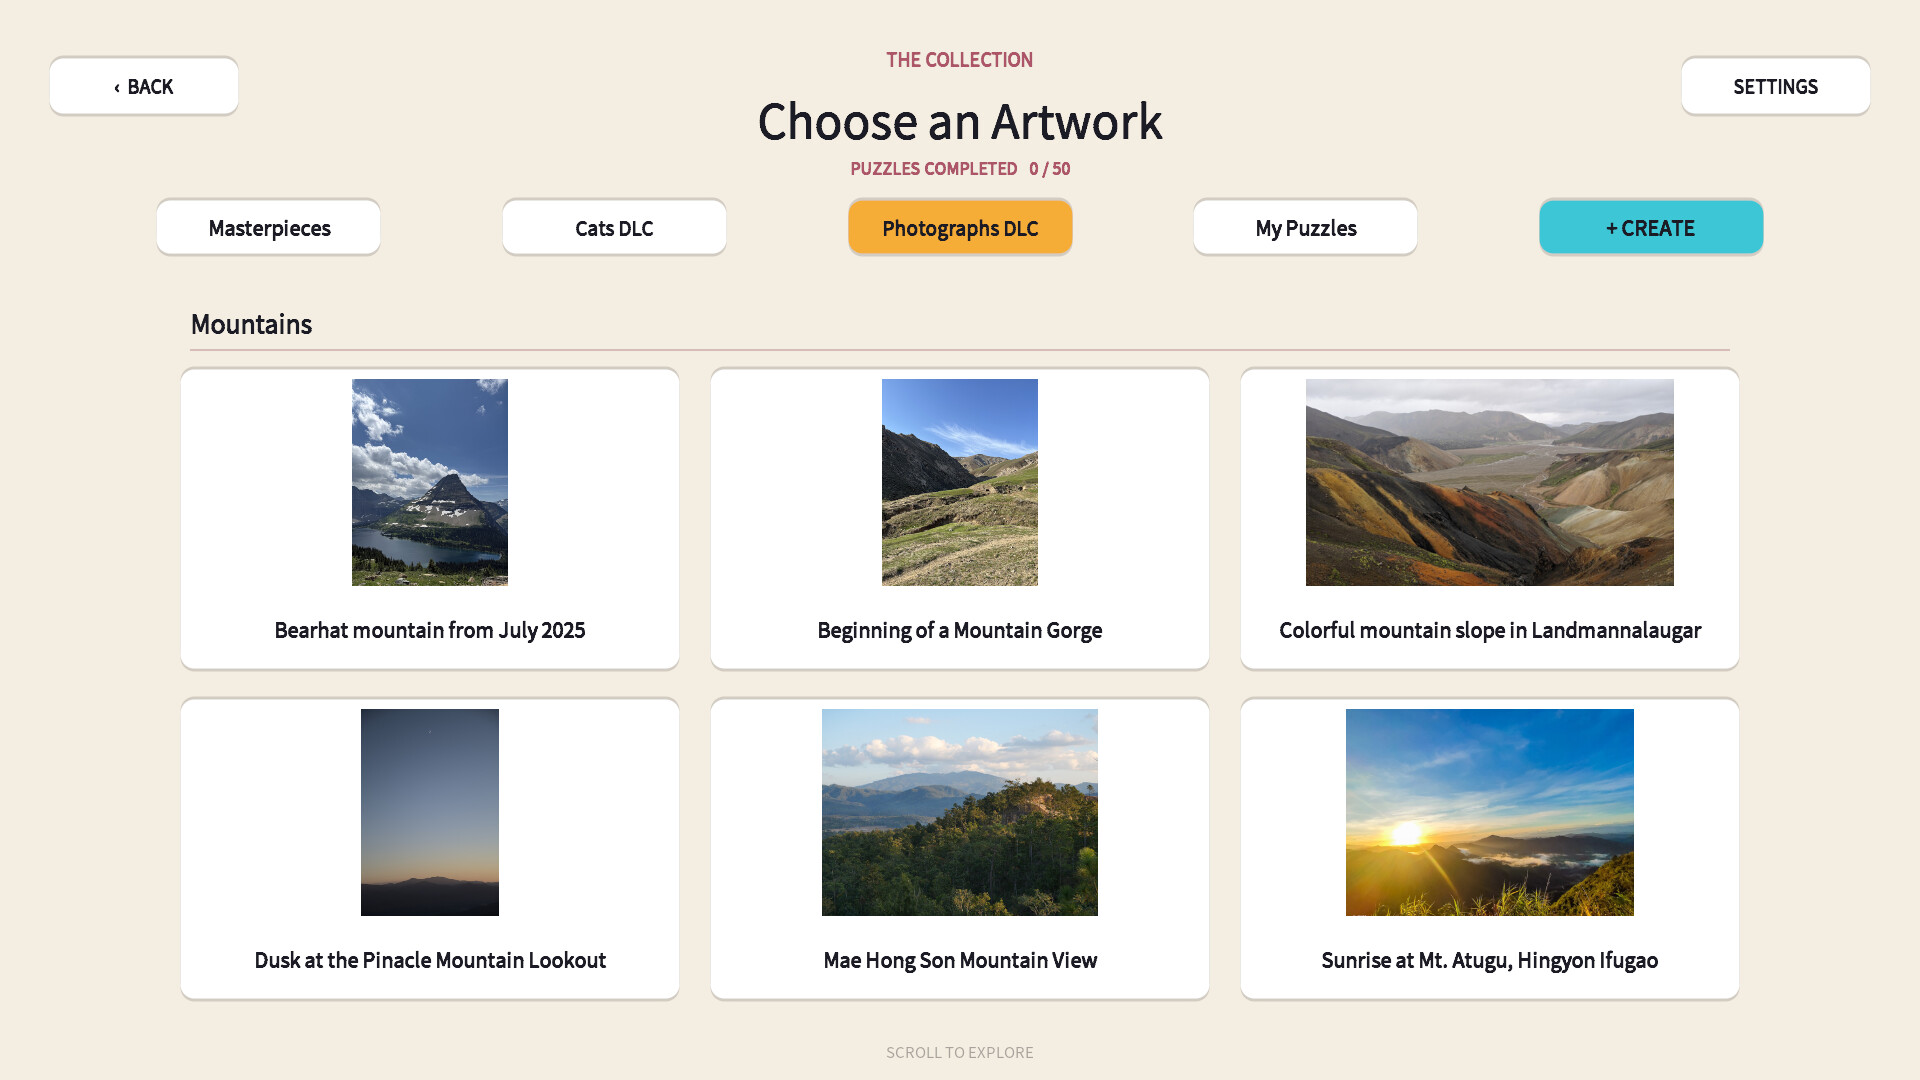
Task: Open the Settings menu
Action: [1775, 86]
